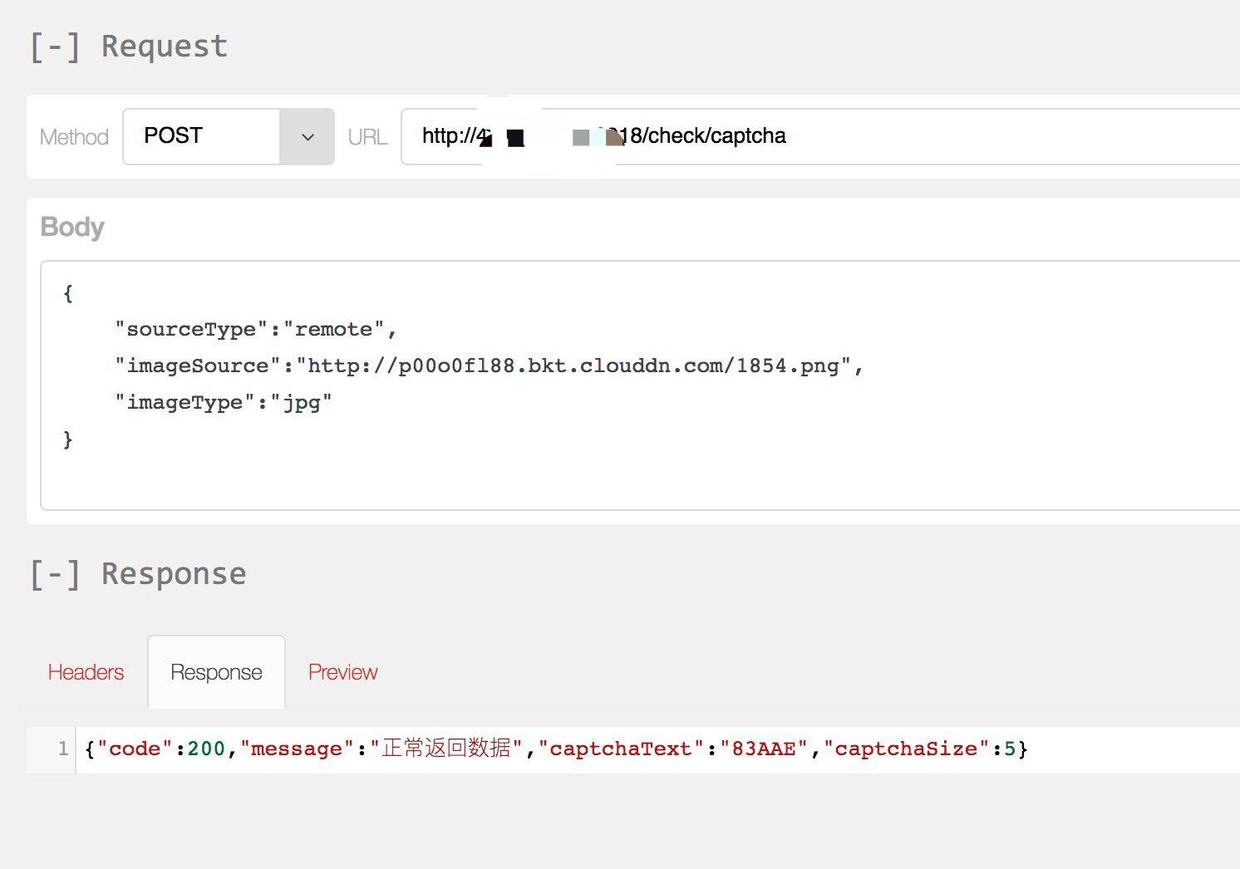Click the POST method value
This screenshot has height=869, width=1240.
click(x=174, y=136)
